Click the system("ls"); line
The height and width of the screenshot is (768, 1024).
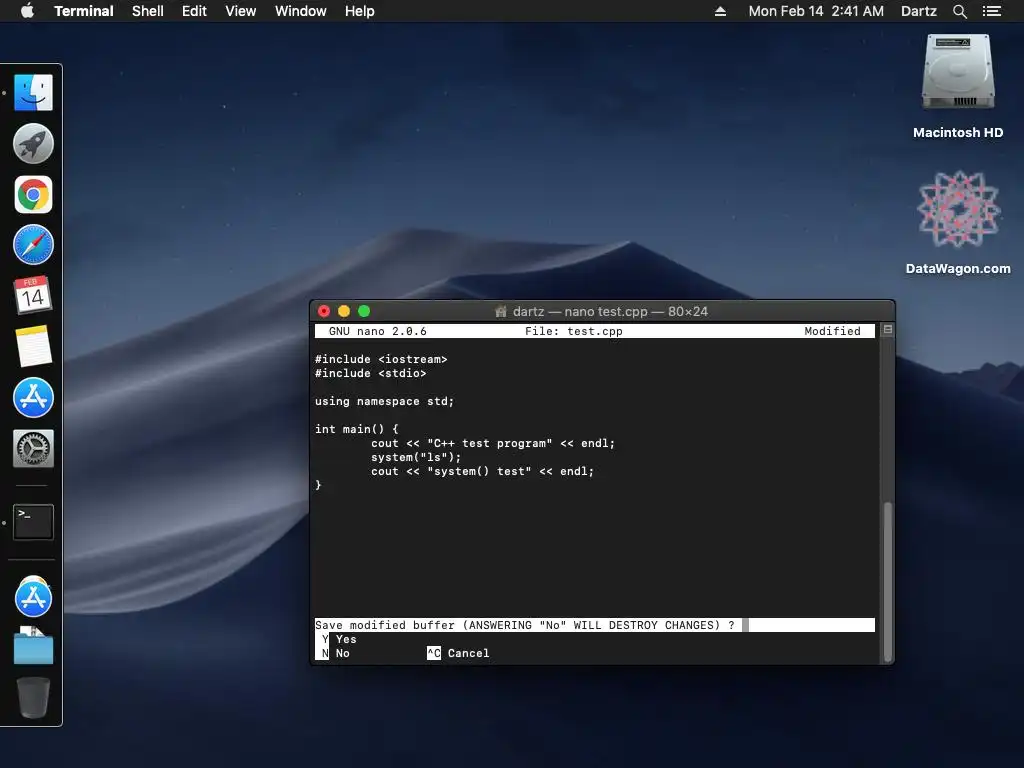[416, 457]
